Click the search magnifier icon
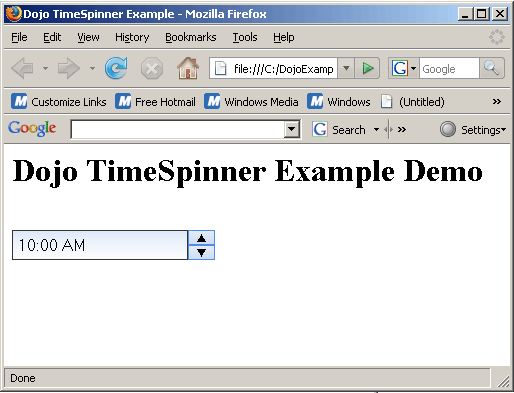Image resolution: width=514 pixels, height=393 pixels. pos(492,68)
